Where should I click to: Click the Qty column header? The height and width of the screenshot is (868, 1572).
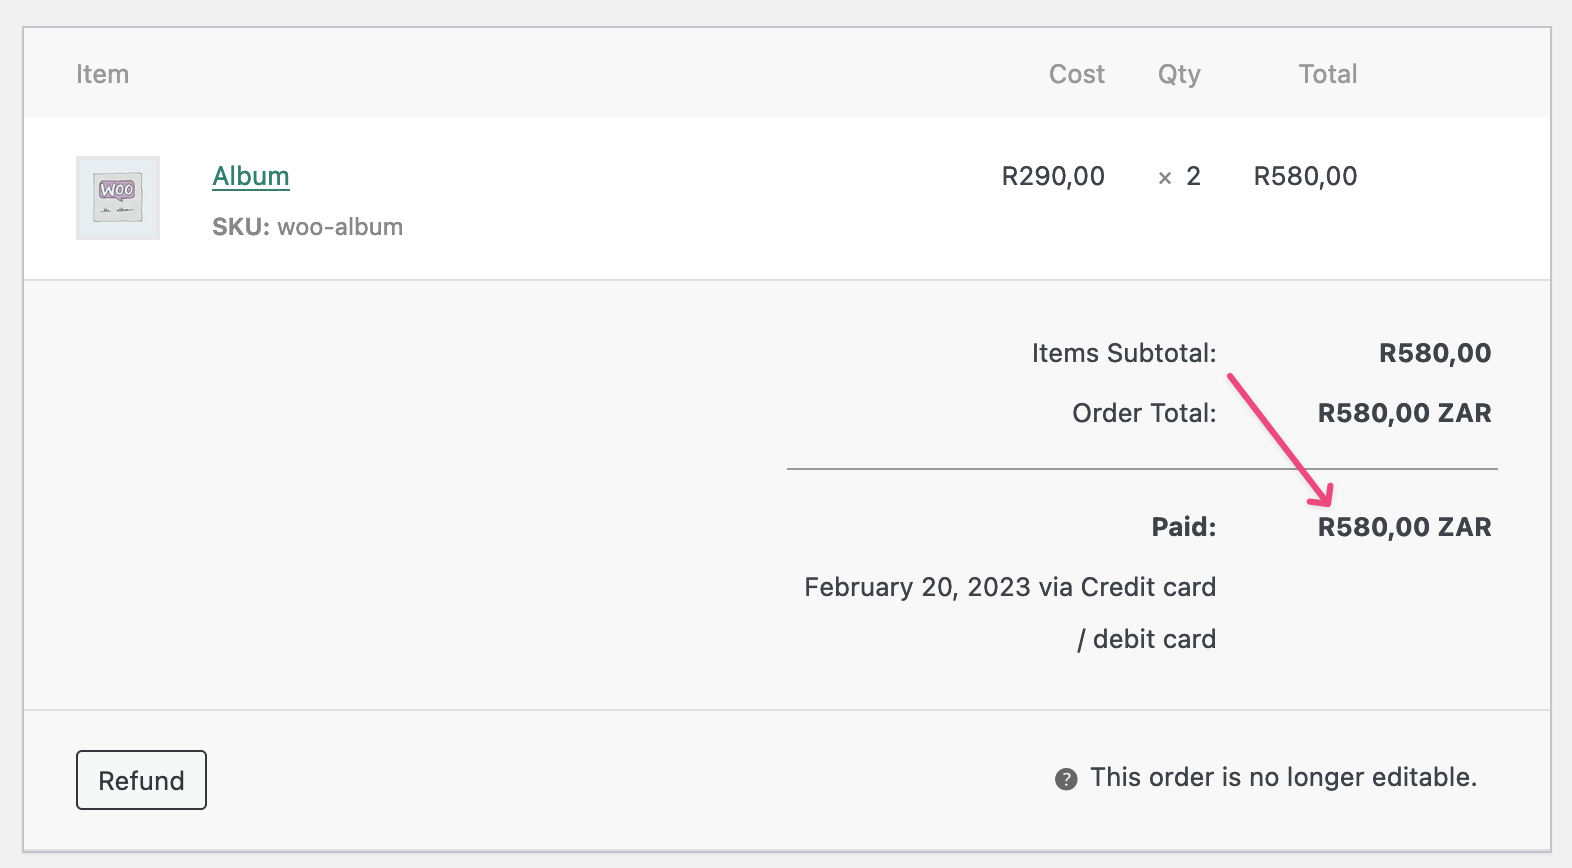(1179, 74)
